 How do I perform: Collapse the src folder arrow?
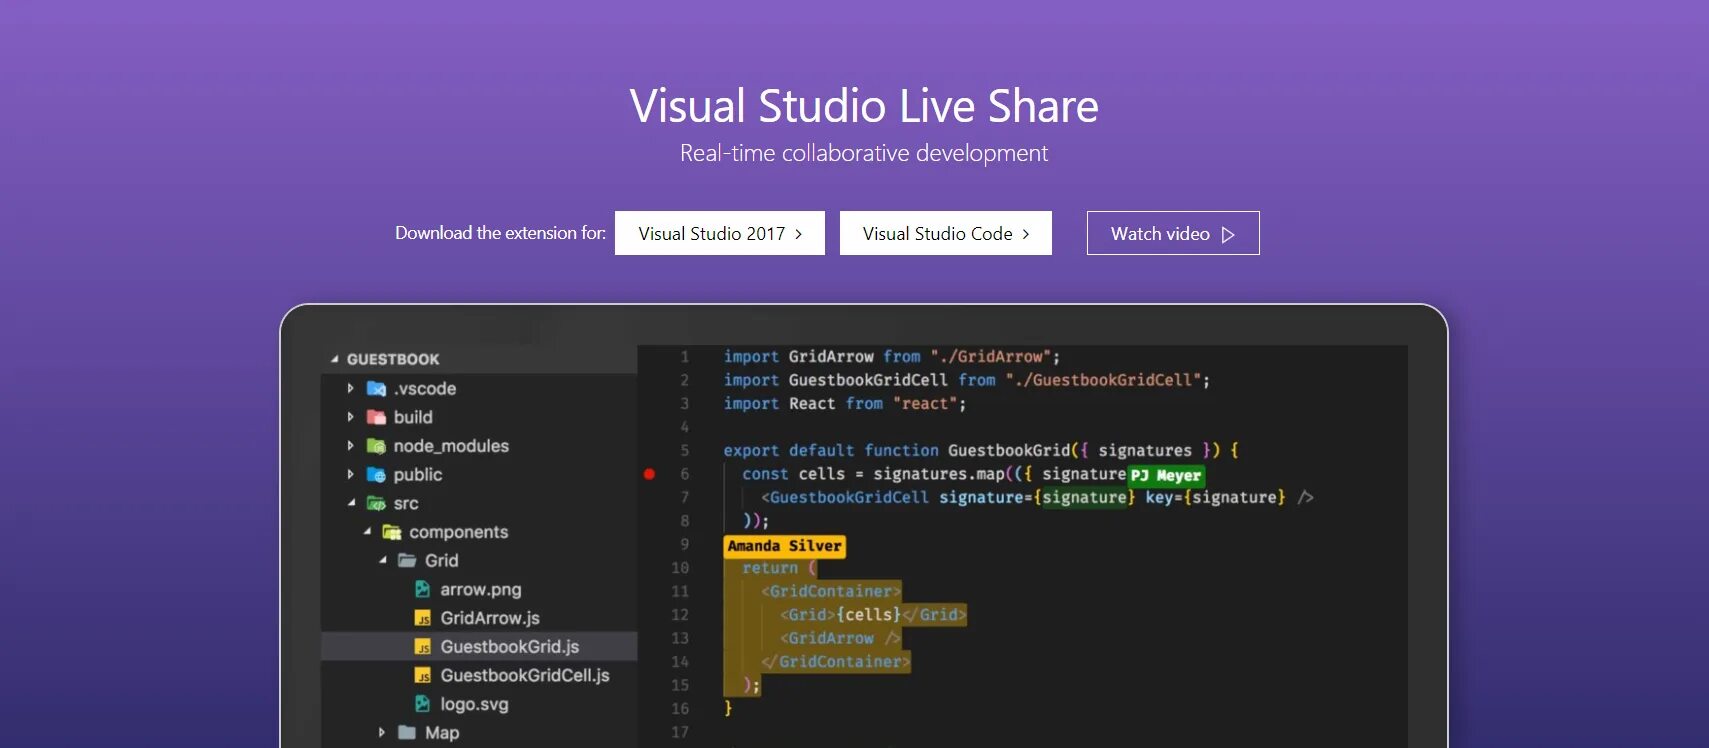tap(351, 503)
